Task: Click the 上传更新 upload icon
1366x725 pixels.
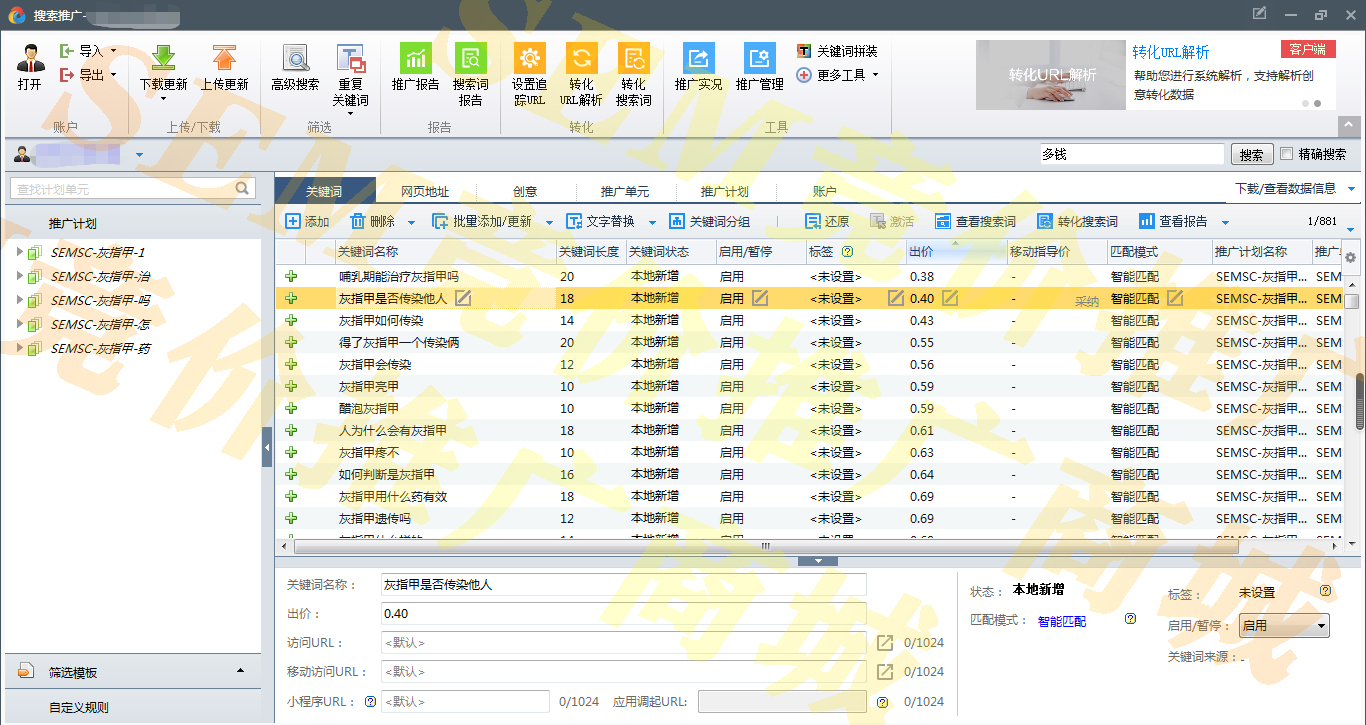Action: (x=224, y=59)
